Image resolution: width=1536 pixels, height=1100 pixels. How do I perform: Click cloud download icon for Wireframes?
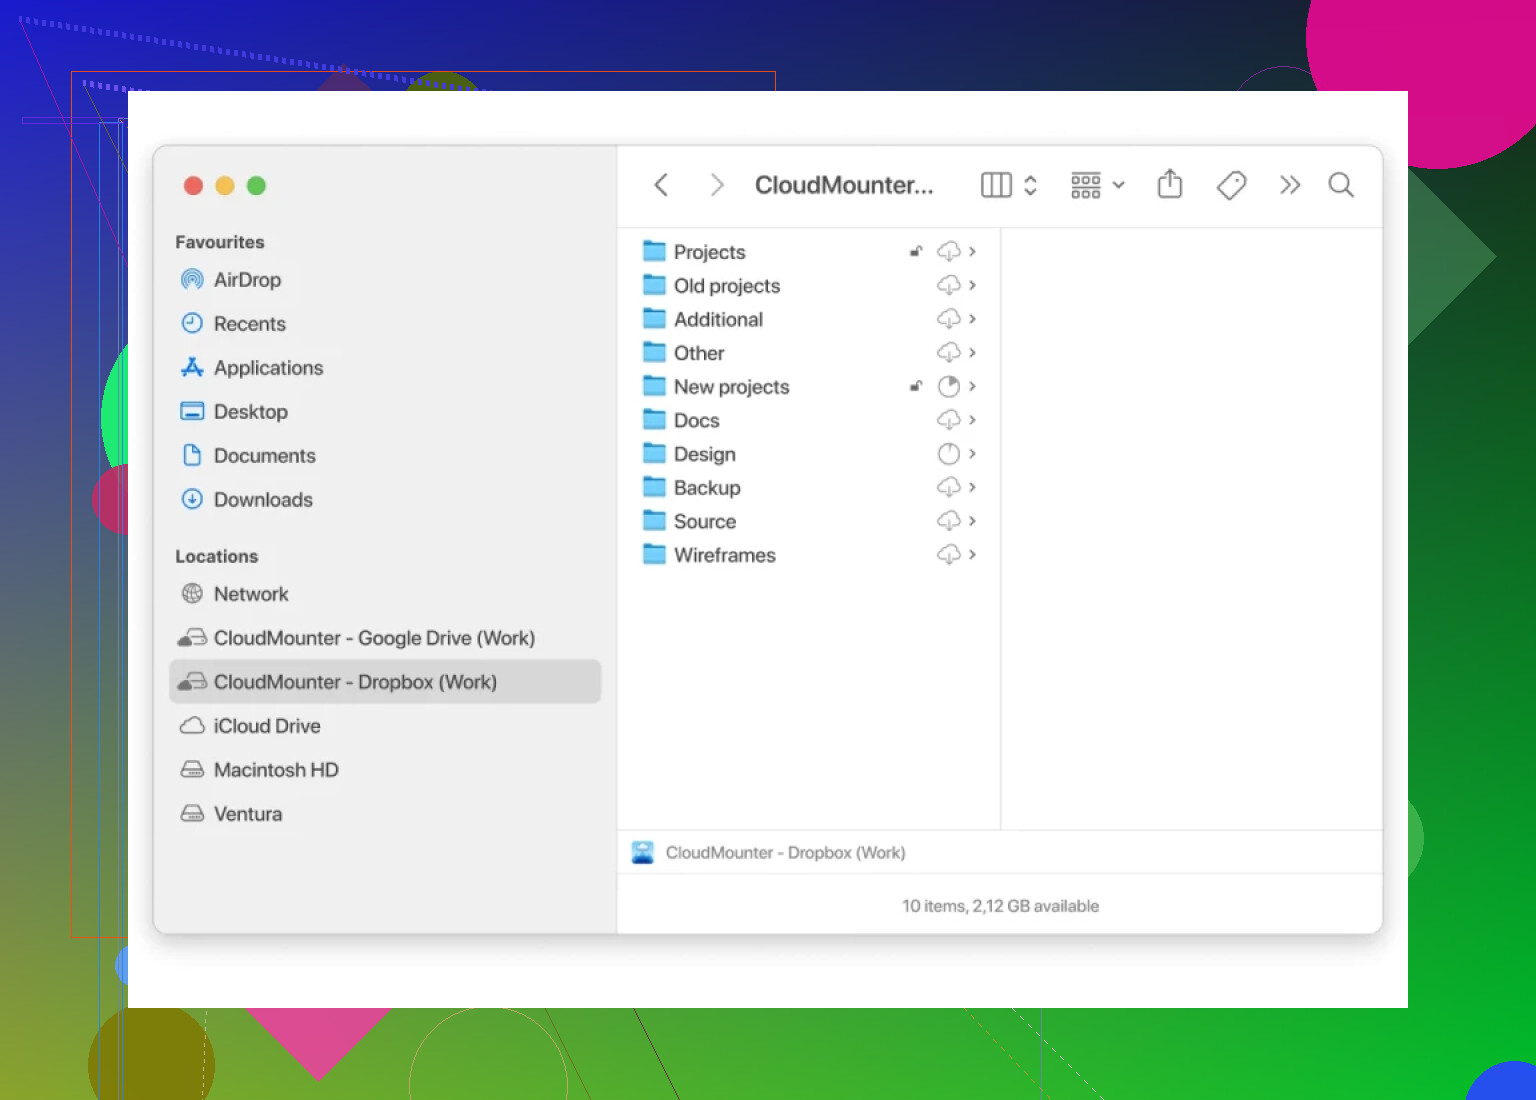coord(948,554)
